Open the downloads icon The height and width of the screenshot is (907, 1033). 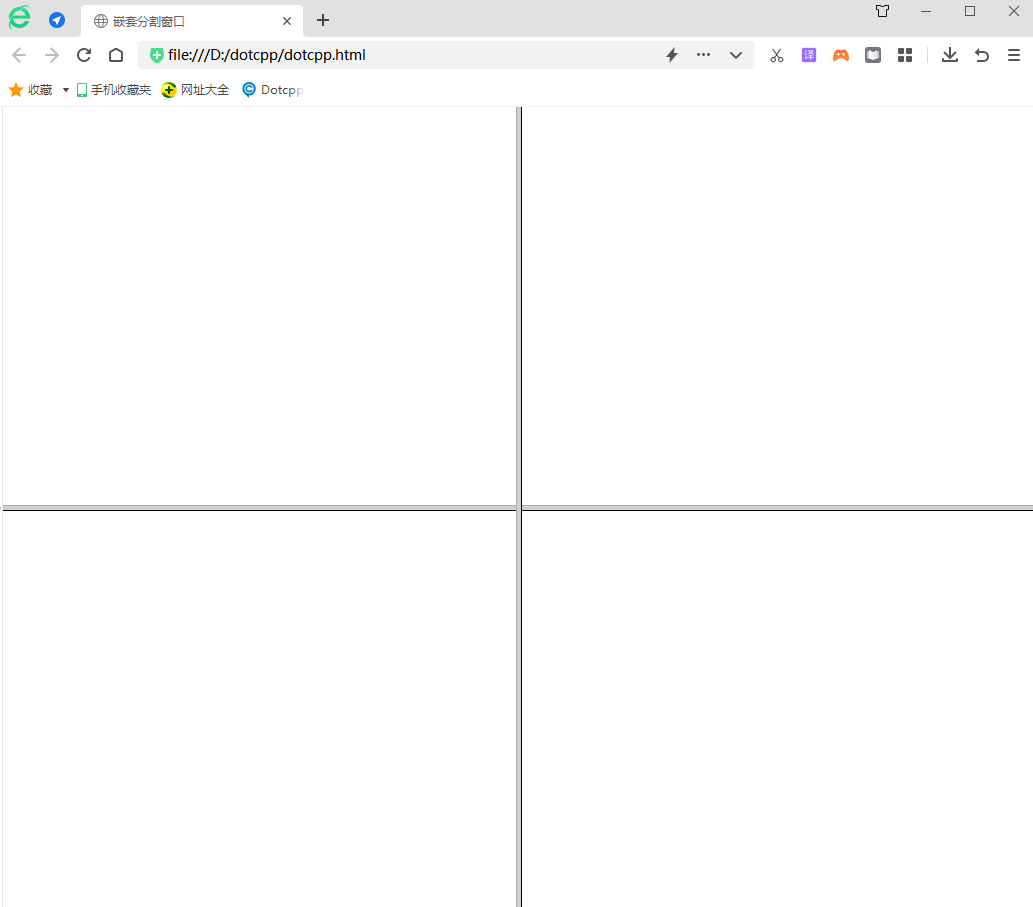(950, 55)
